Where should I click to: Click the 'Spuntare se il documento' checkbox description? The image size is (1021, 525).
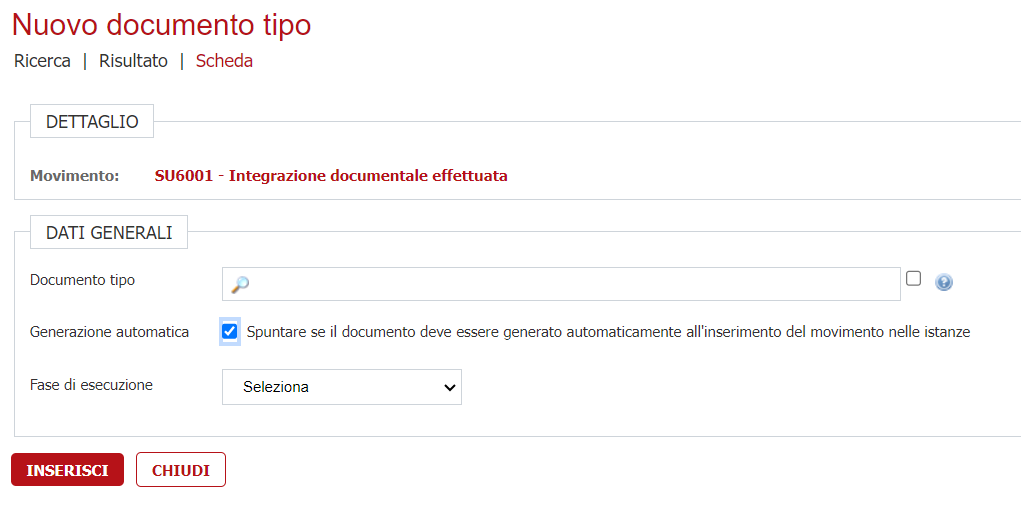pyautogui.click(x=608, y=332)
